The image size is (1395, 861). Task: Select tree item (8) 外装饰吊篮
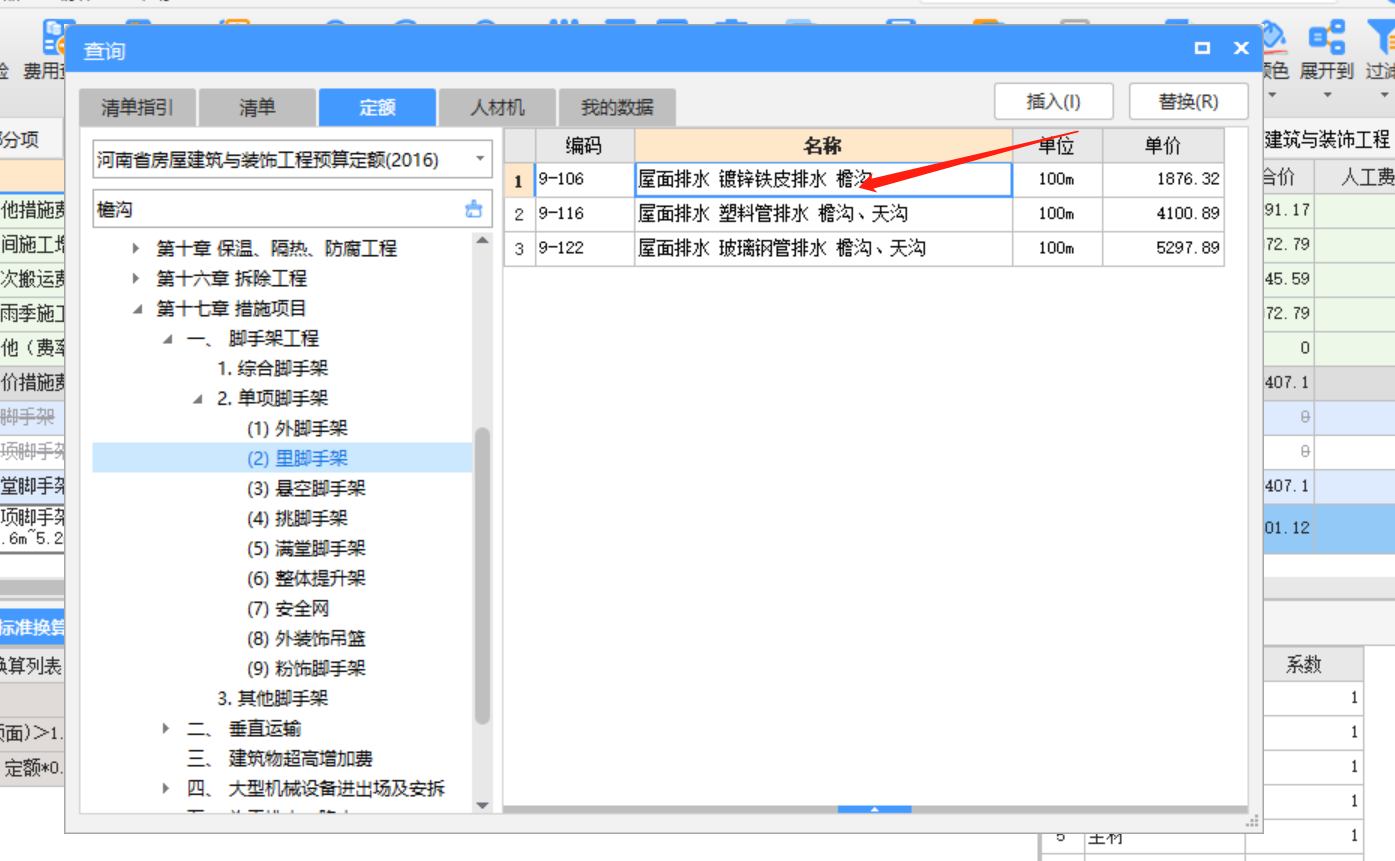(306, 639)
